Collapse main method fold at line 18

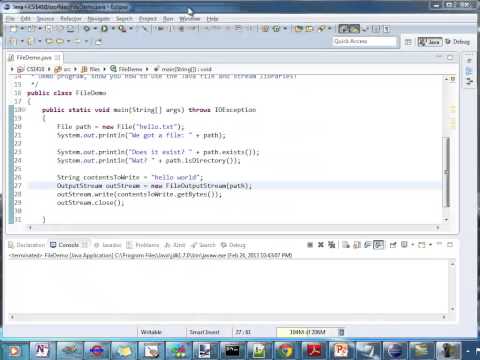tap(24, 109)
